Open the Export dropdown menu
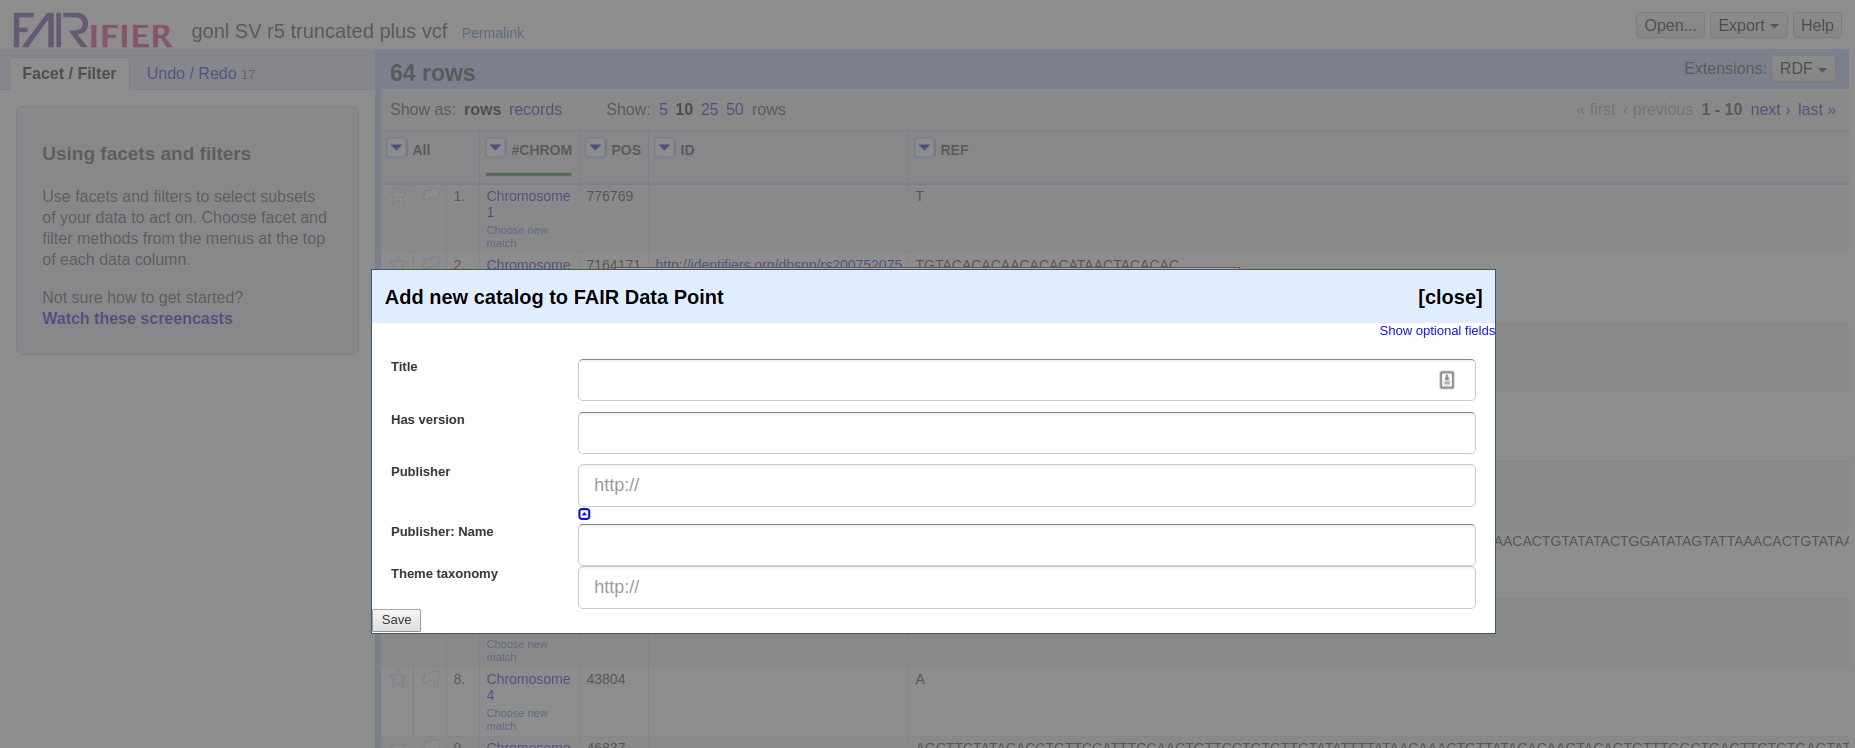The height and width of the screenshot is (748, 1855). [x=1748, y=26]
